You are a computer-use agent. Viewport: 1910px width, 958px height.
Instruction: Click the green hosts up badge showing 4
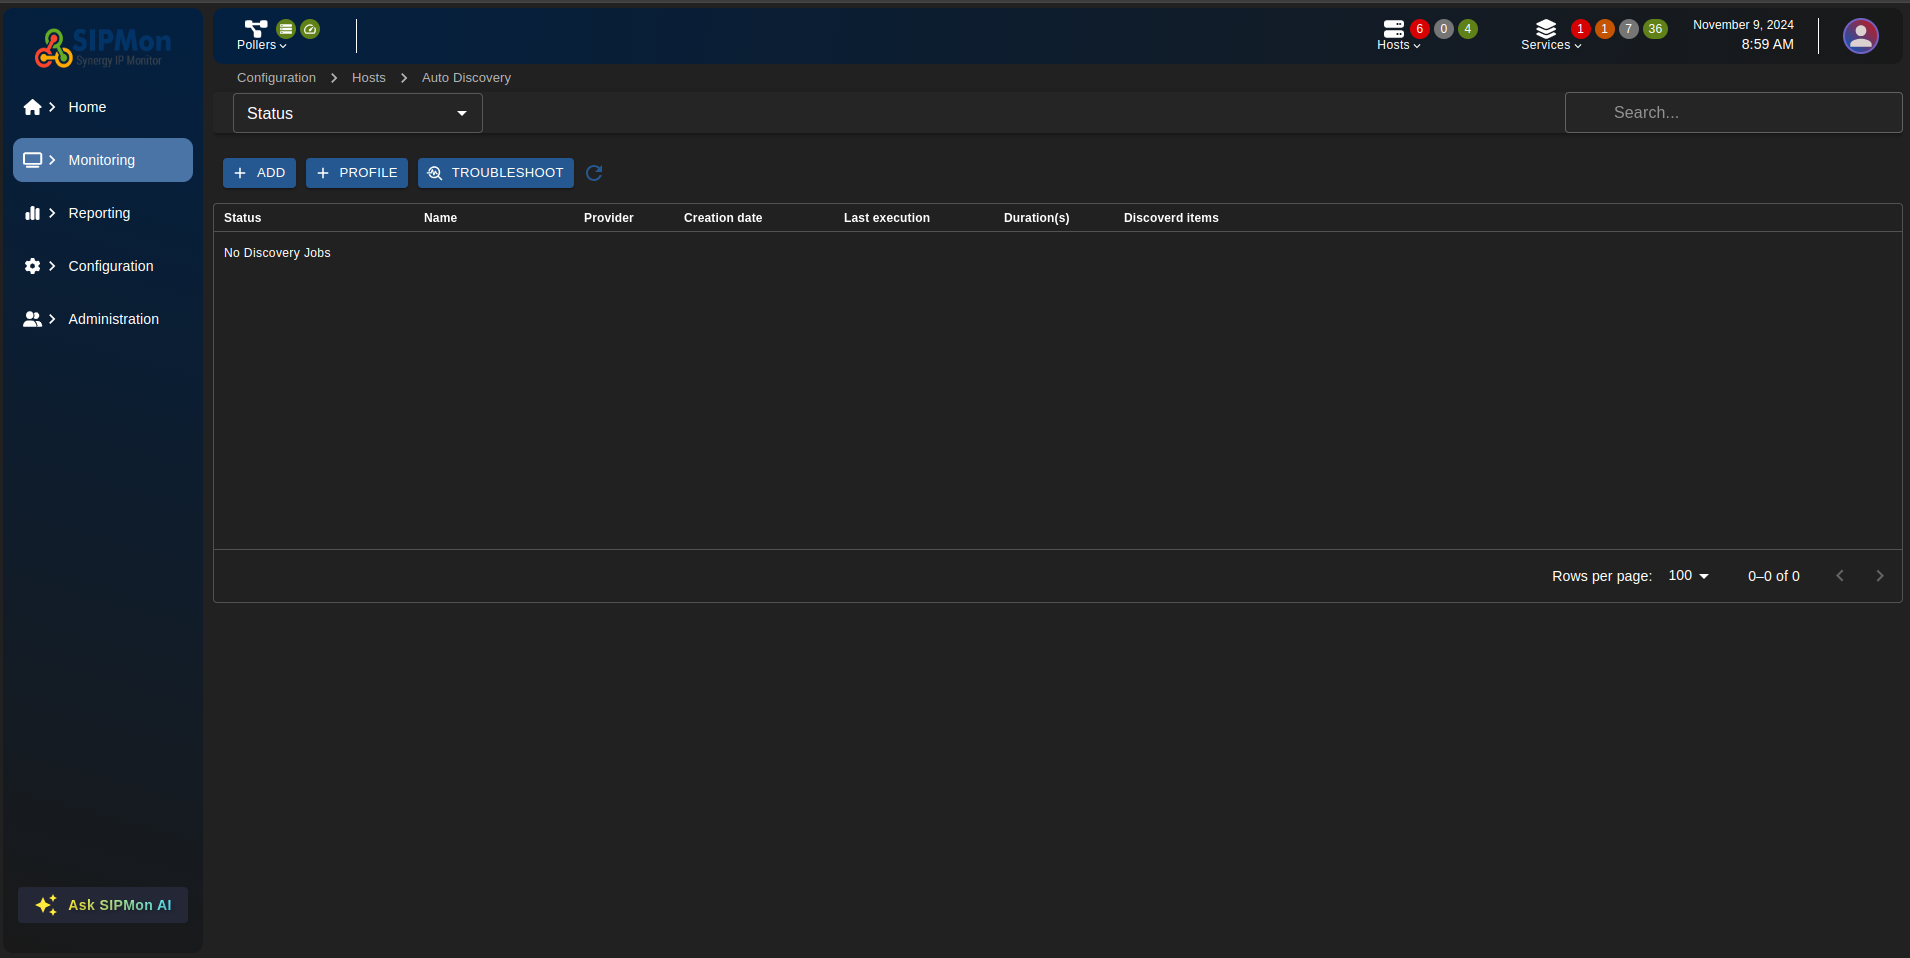[1467, 29]
